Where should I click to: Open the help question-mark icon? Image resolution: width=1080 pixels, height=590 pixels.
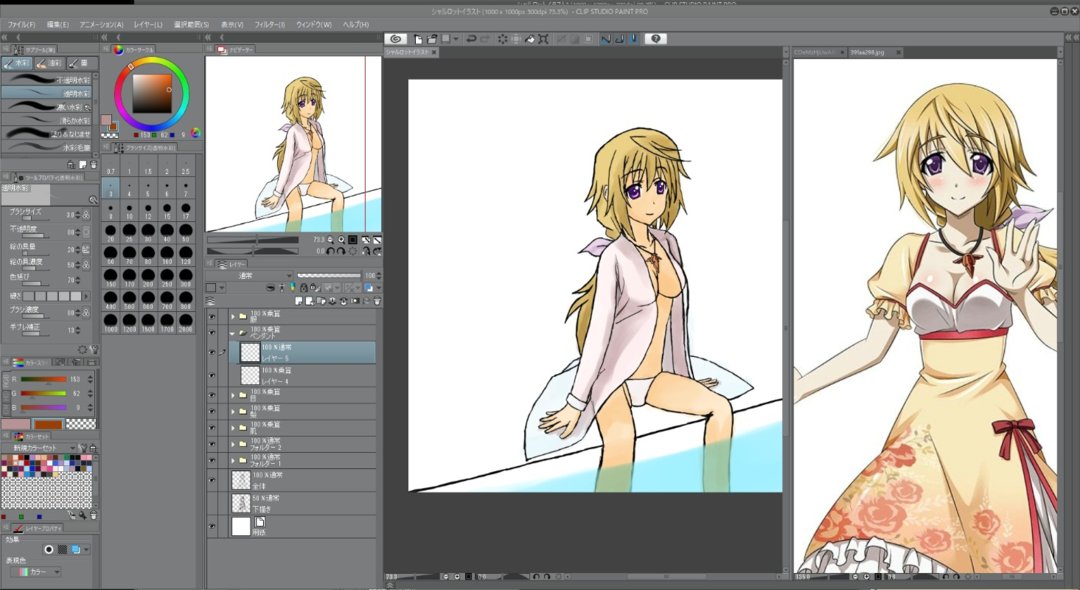[x=655, y=39]
